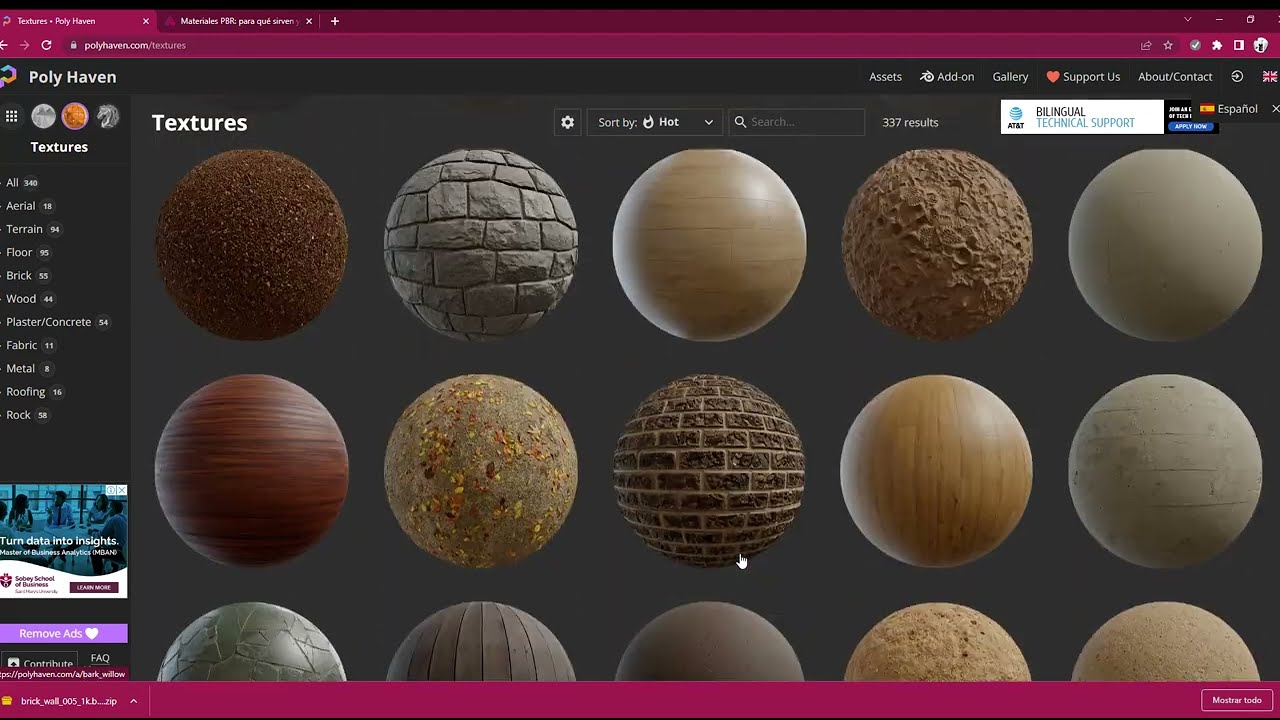
Task: Open the Add-on page link
Action: point(947,77)
